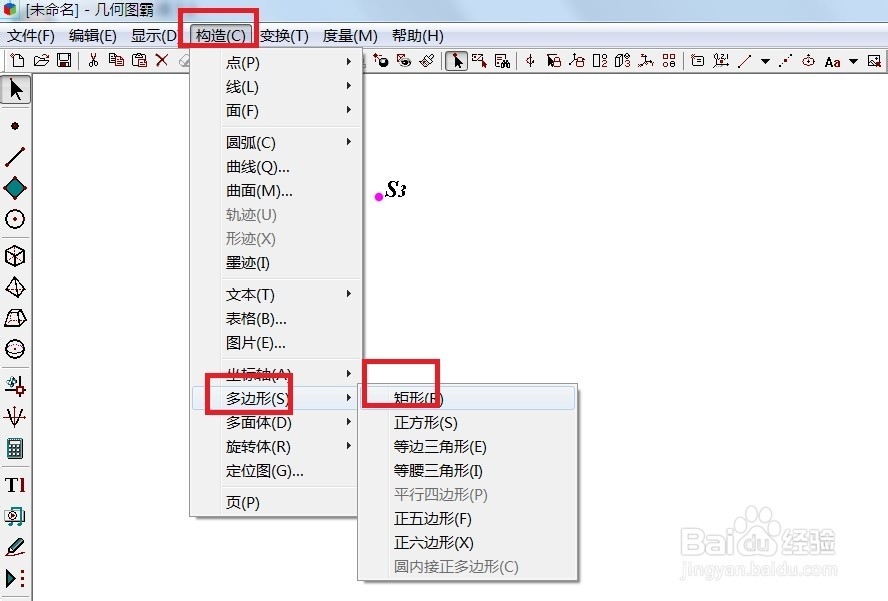This screenshot has width=888, height=601.
Task: Open the calculator tool
Action: (x=15, y=449)
